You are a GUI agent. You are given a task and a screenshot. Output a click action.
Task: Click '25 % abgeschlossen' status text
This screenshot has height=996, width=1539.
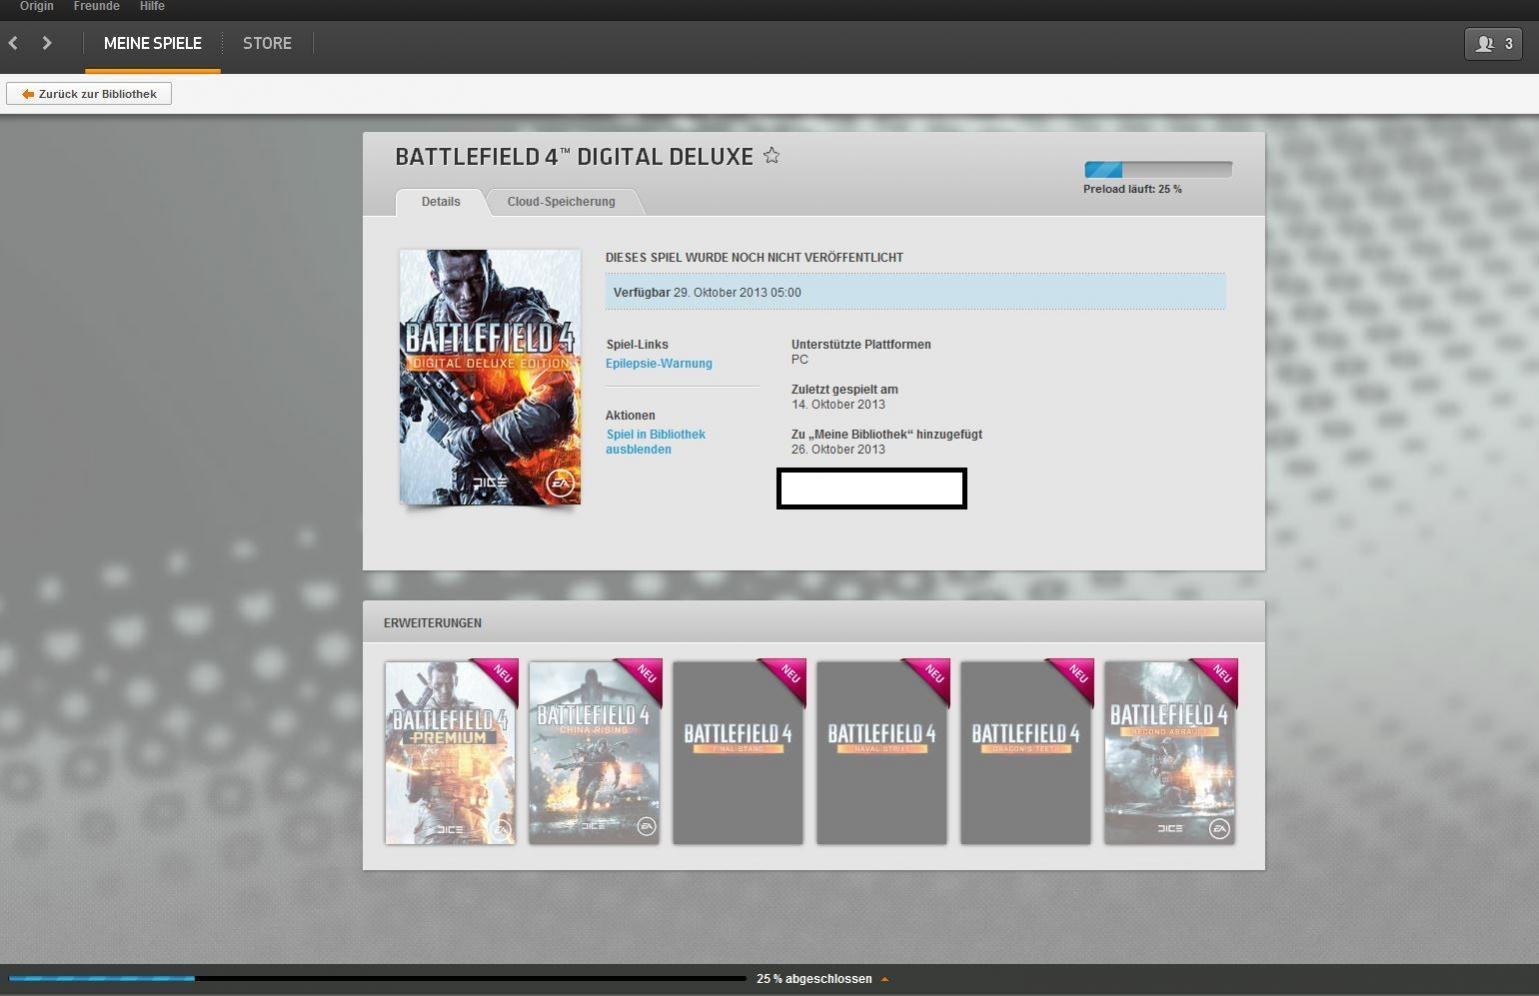click(814, 979)
